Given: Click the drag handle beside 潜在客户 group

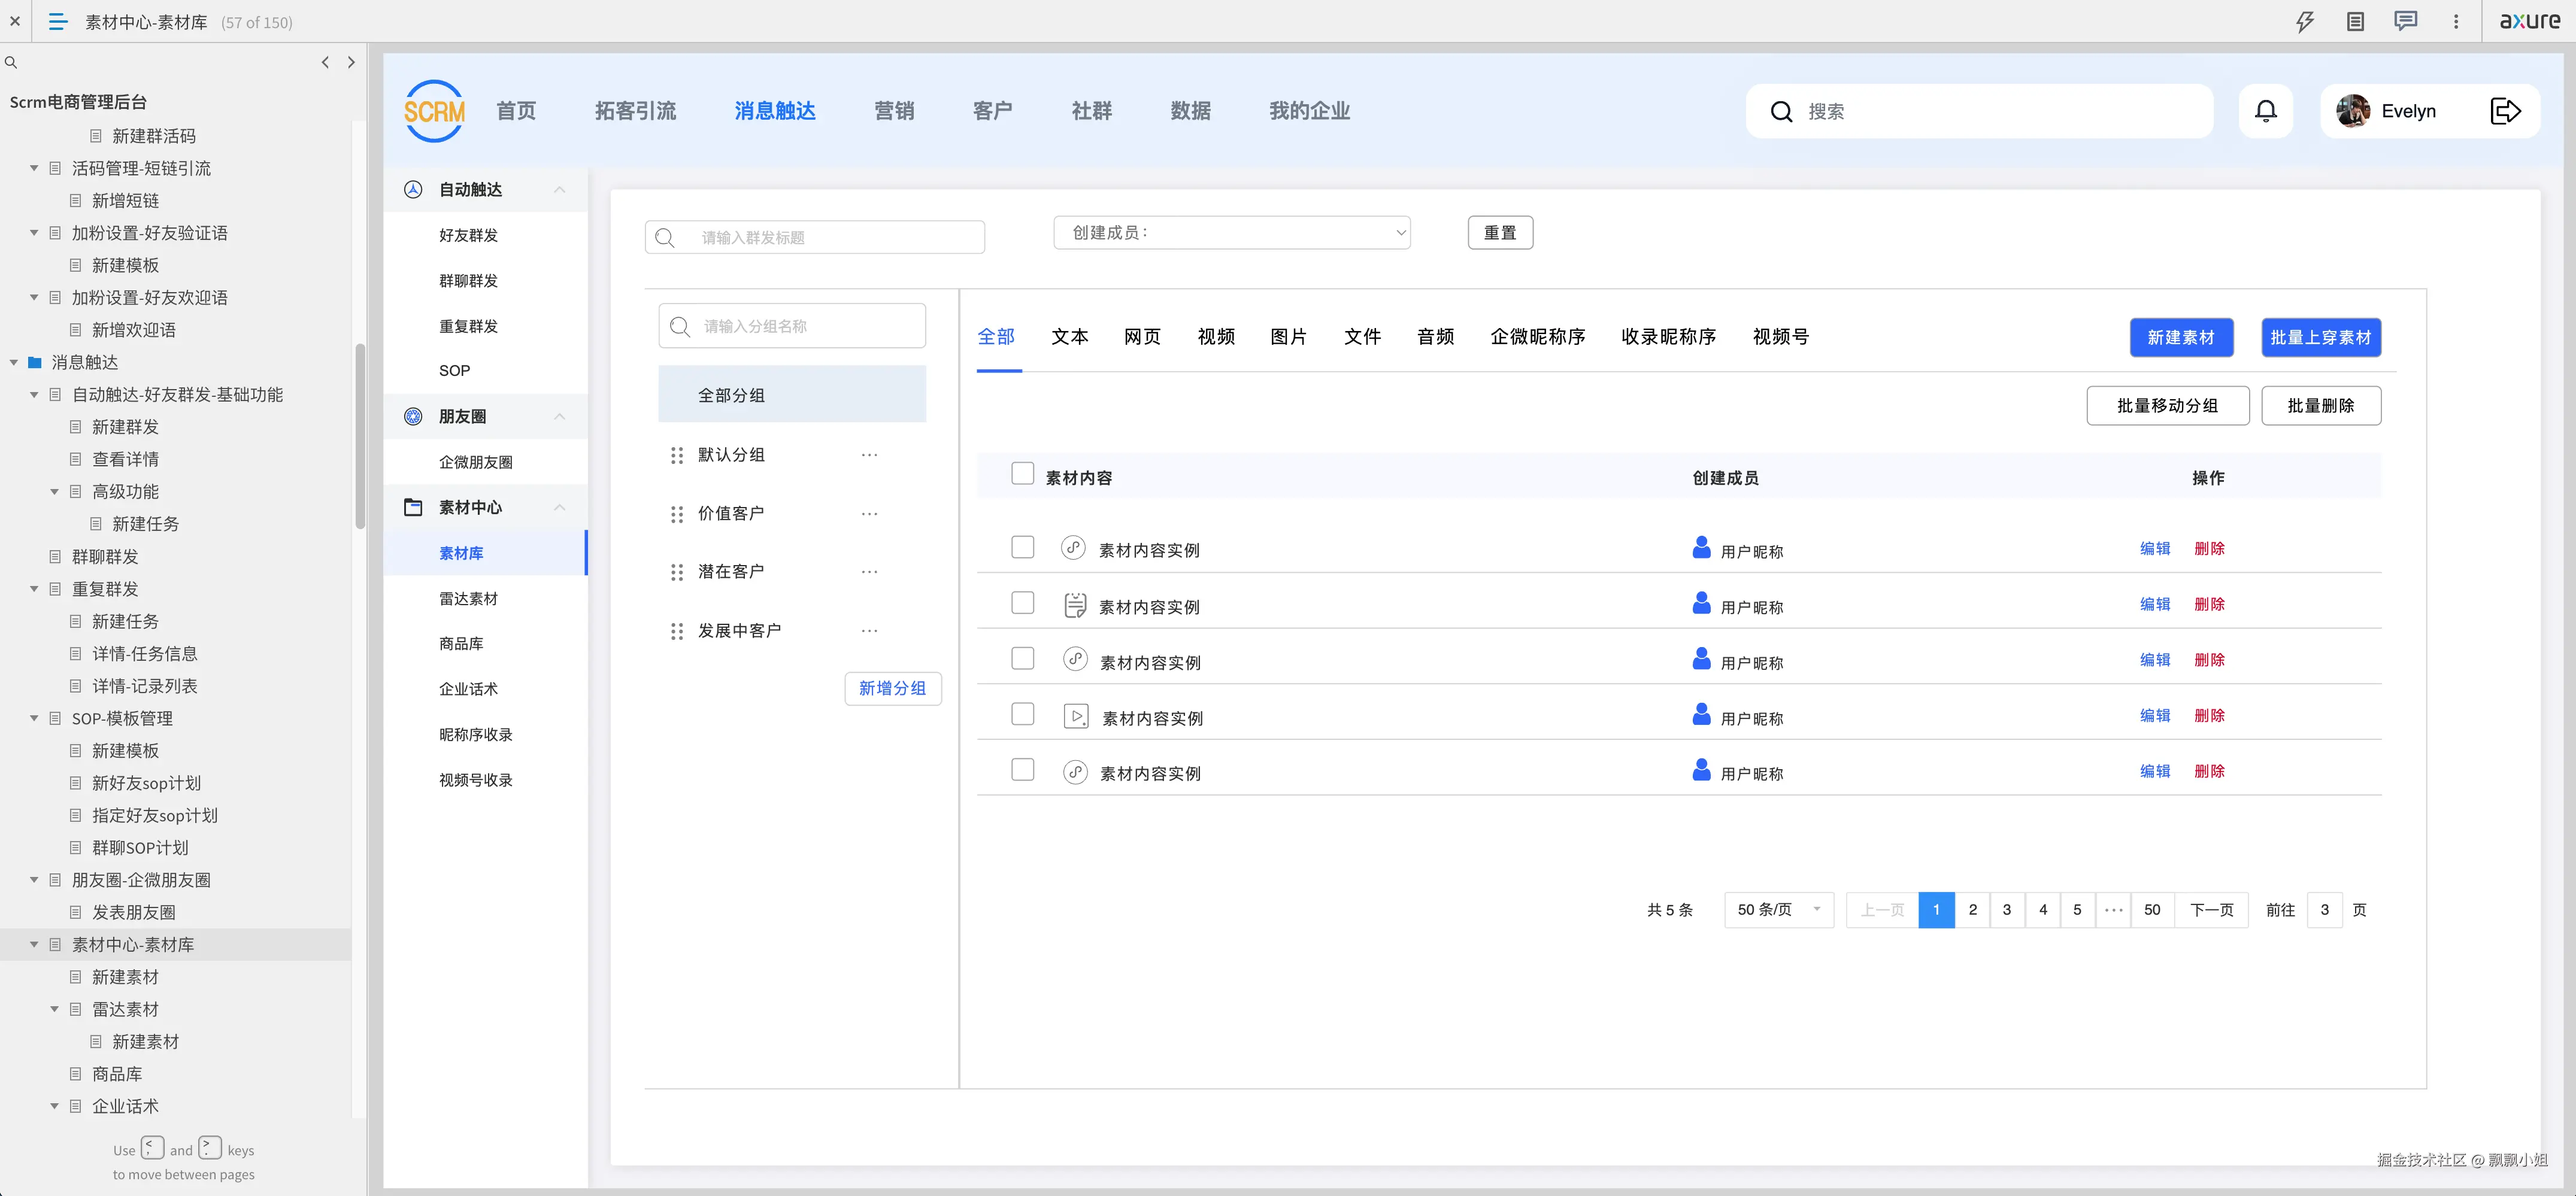Looking at the screenshot, I should tap(677, 571).
